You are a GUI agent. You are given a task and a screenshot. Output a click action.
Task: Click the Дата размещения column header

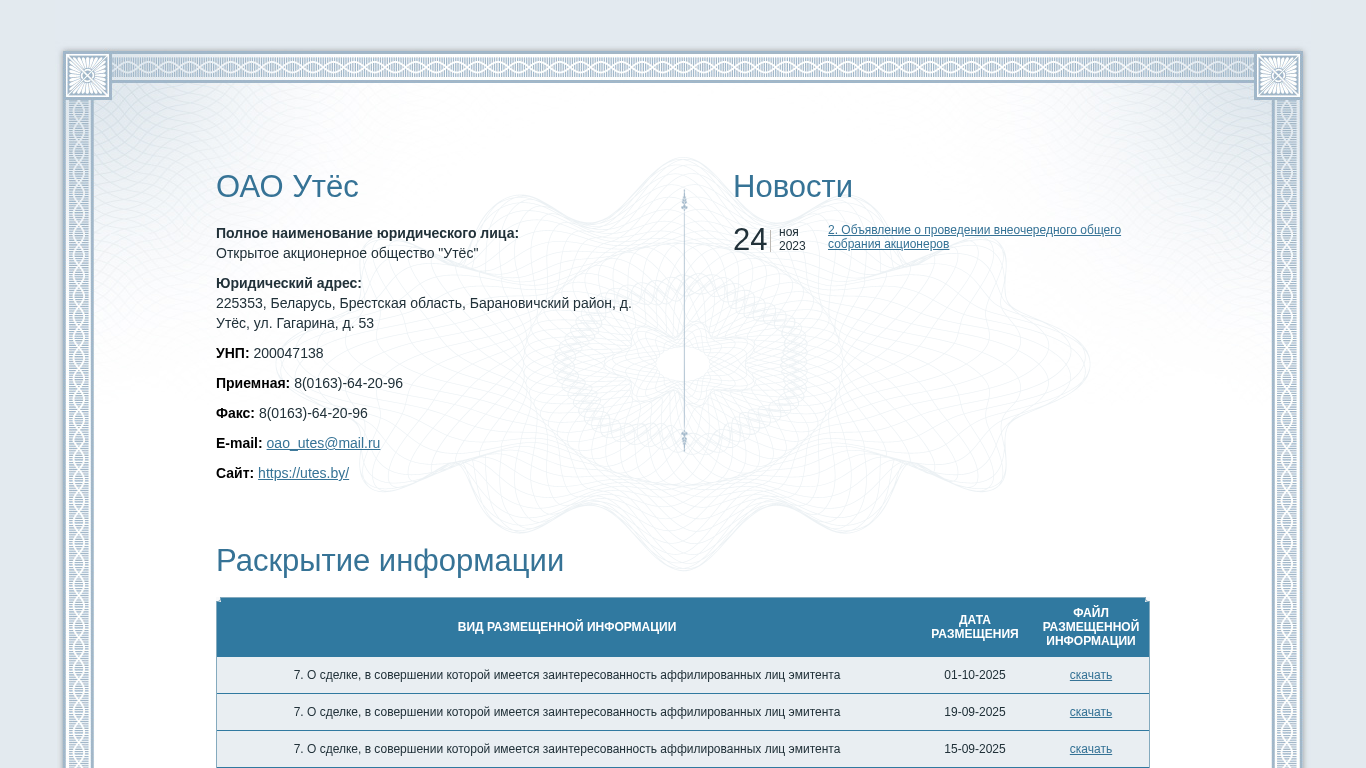pos(974,627)
